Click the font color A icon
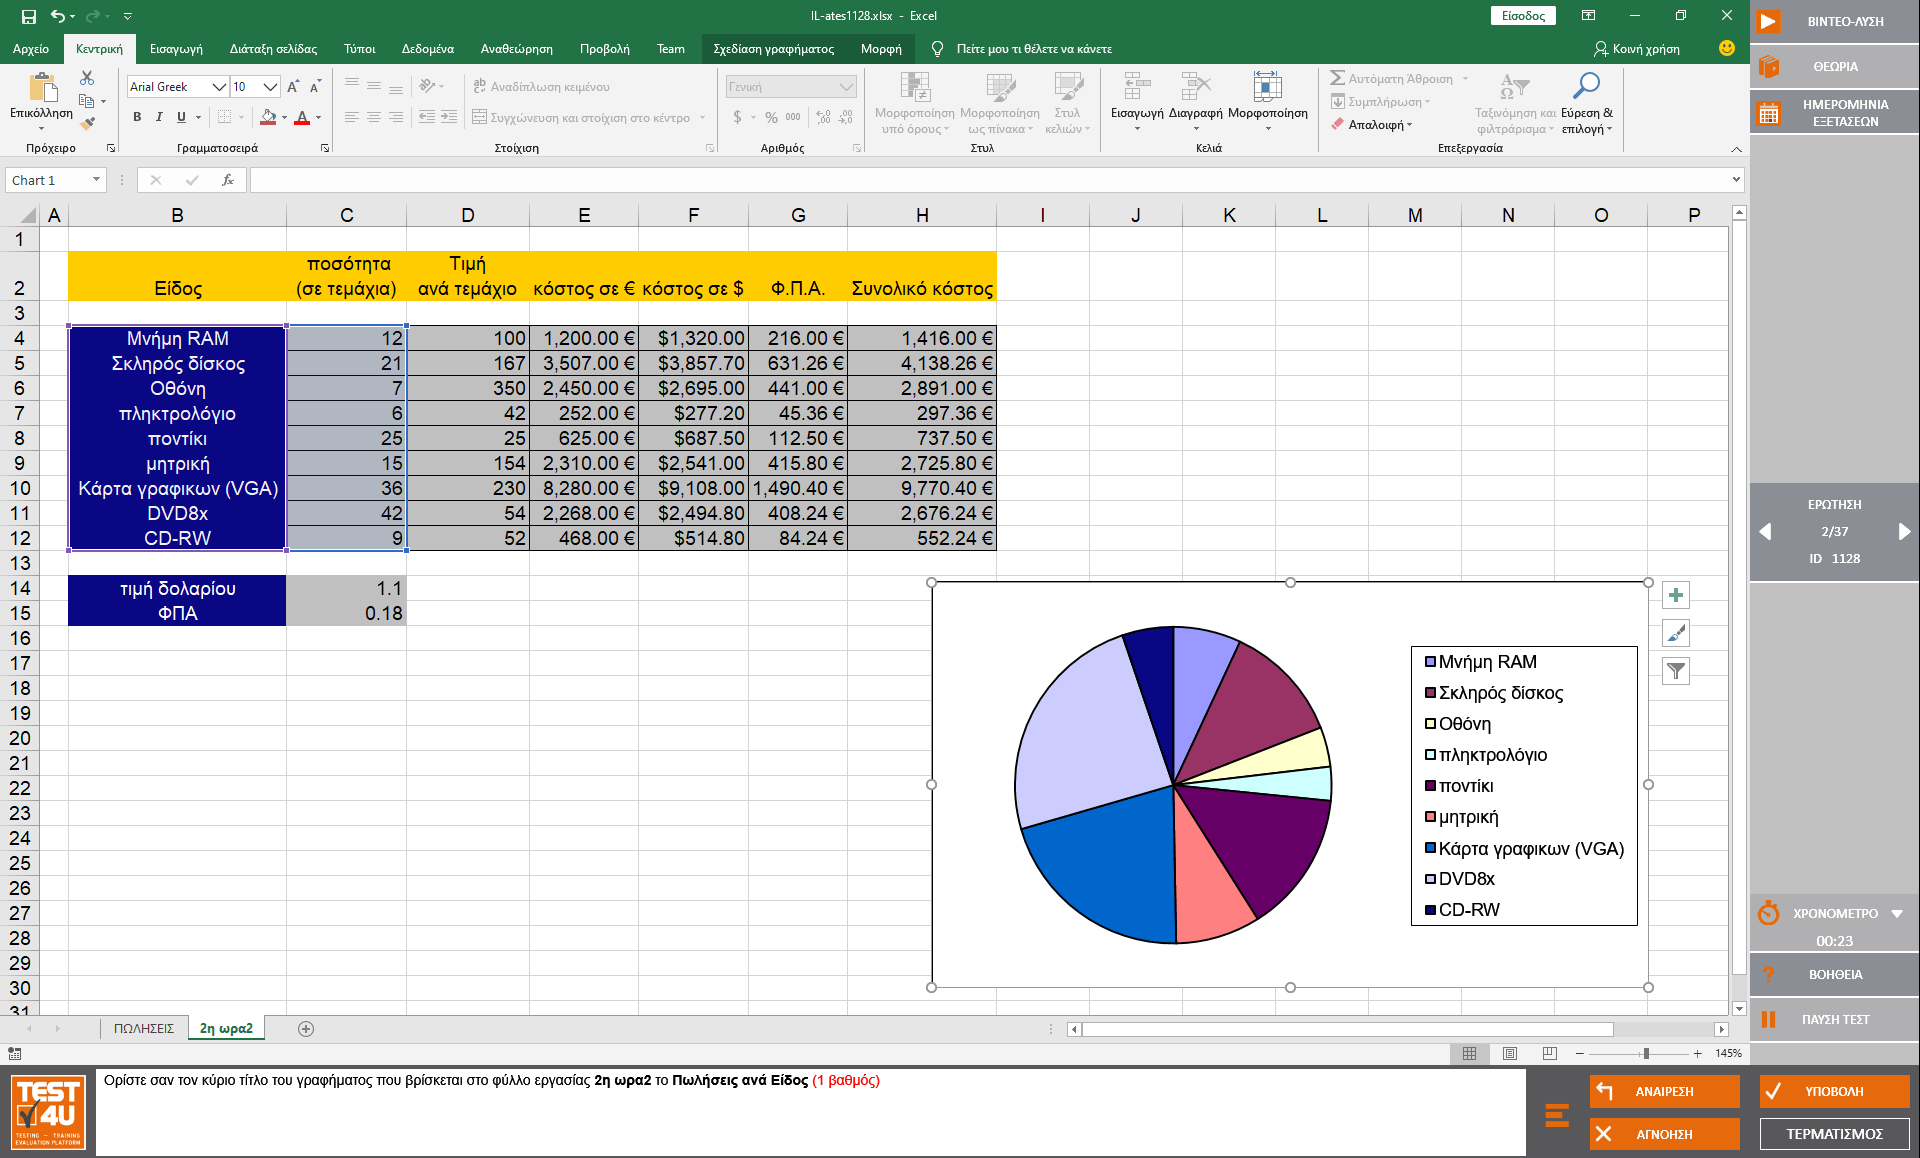 coord(302,117)
